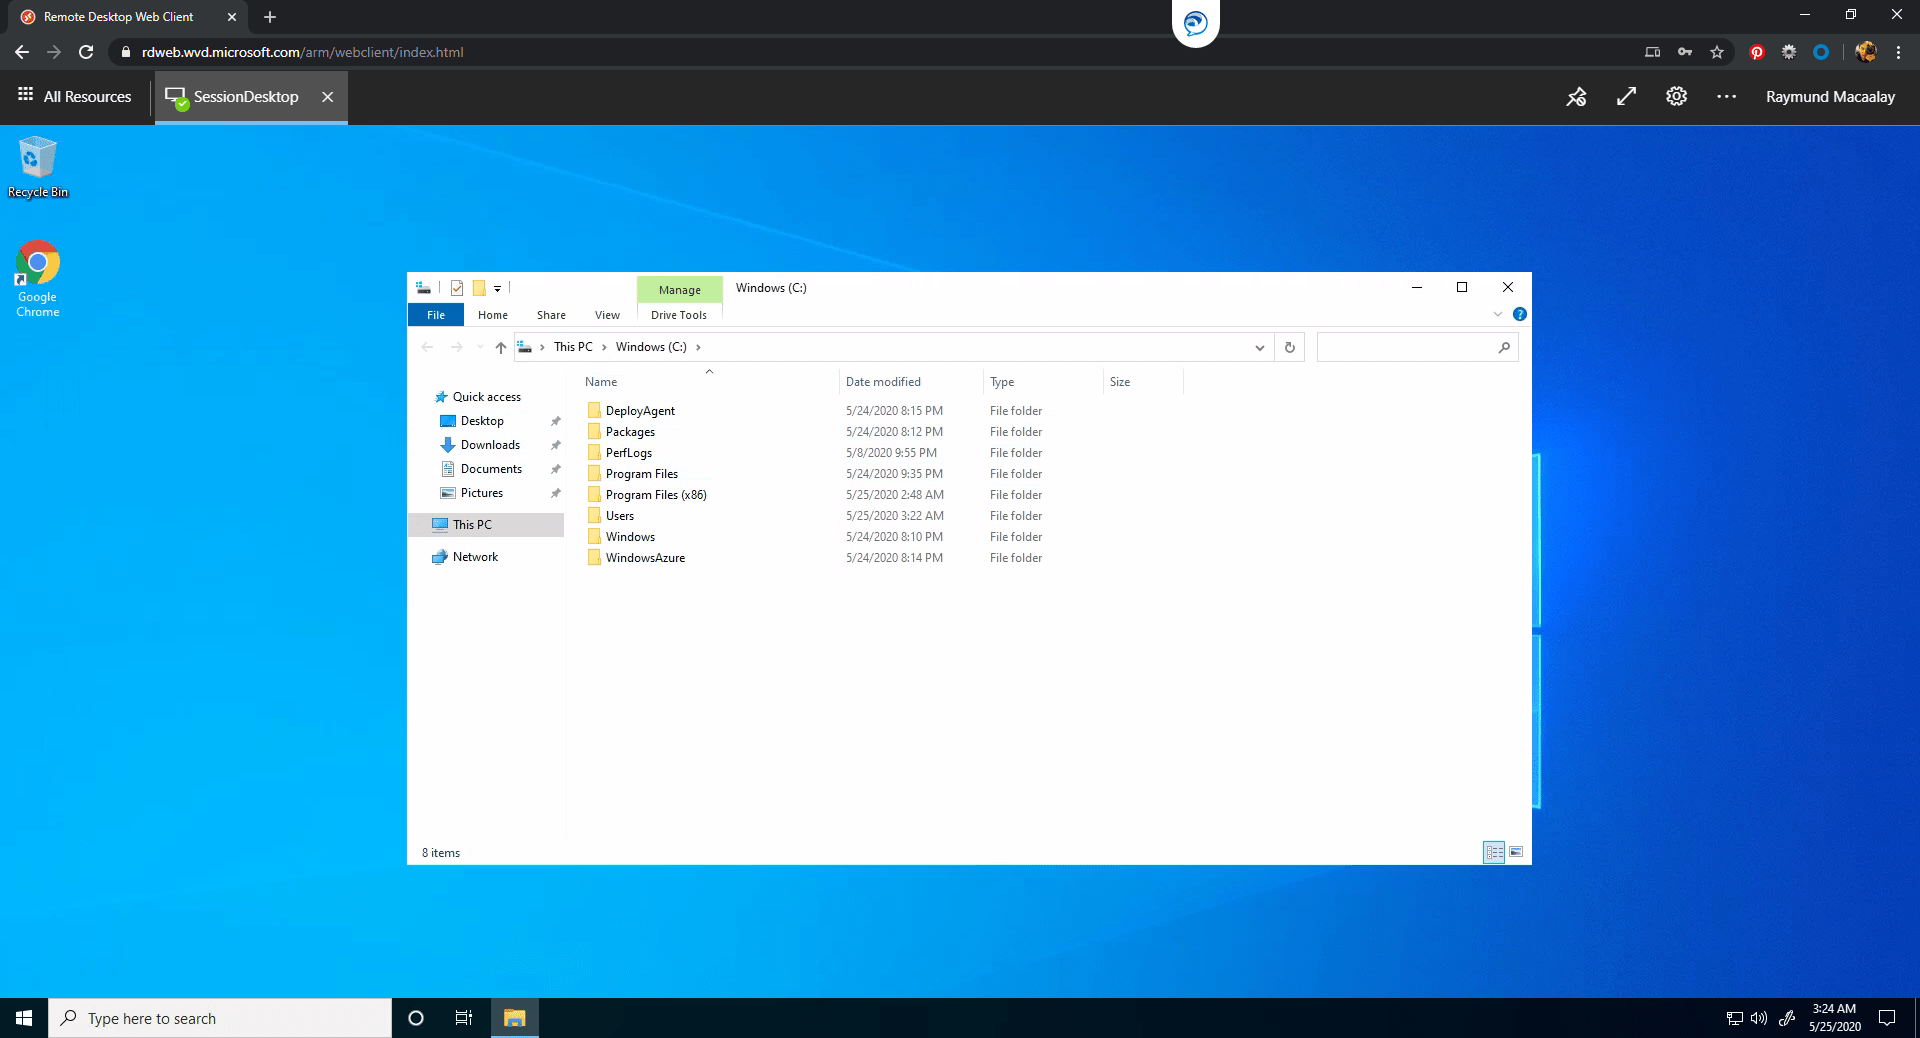Switch to large thumbnails view in status bar
Screen dimensions: 1920x1038
pyautogui.click(x=1516, y=853)
